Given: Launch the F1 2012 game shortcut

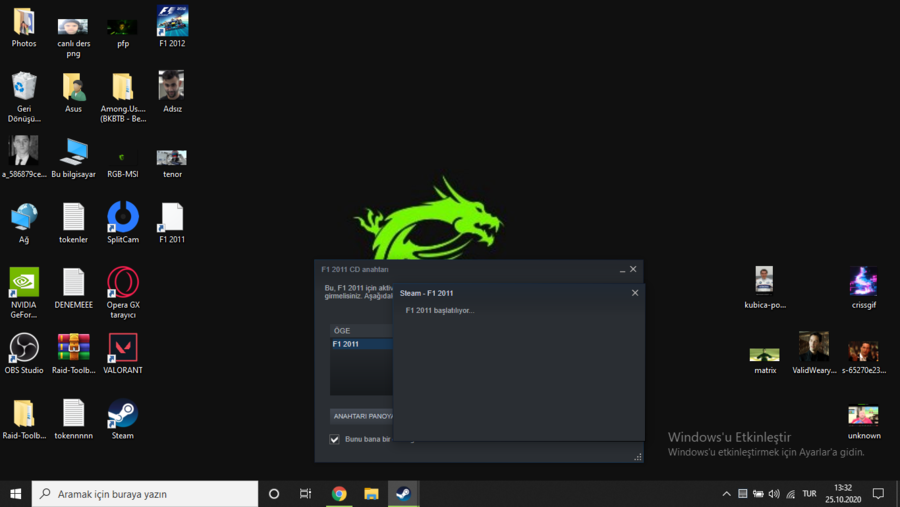Looking at the screenshot, I should [172, 27].
